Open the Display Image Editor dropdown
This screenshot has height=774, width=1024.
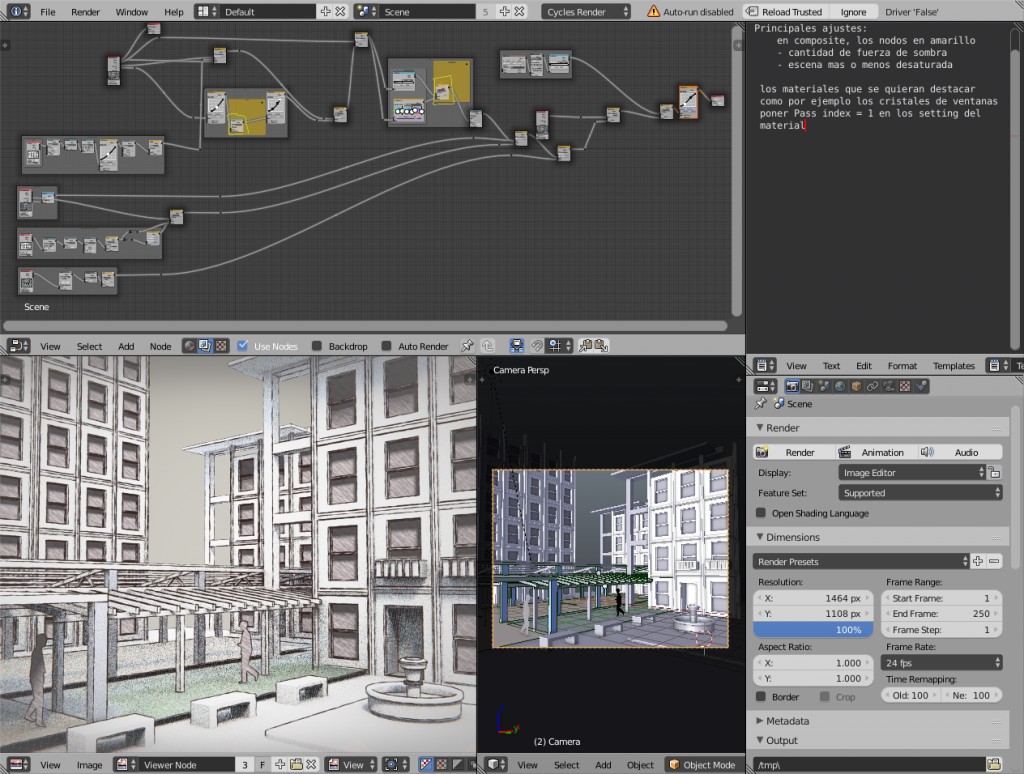tap(910, 472)
